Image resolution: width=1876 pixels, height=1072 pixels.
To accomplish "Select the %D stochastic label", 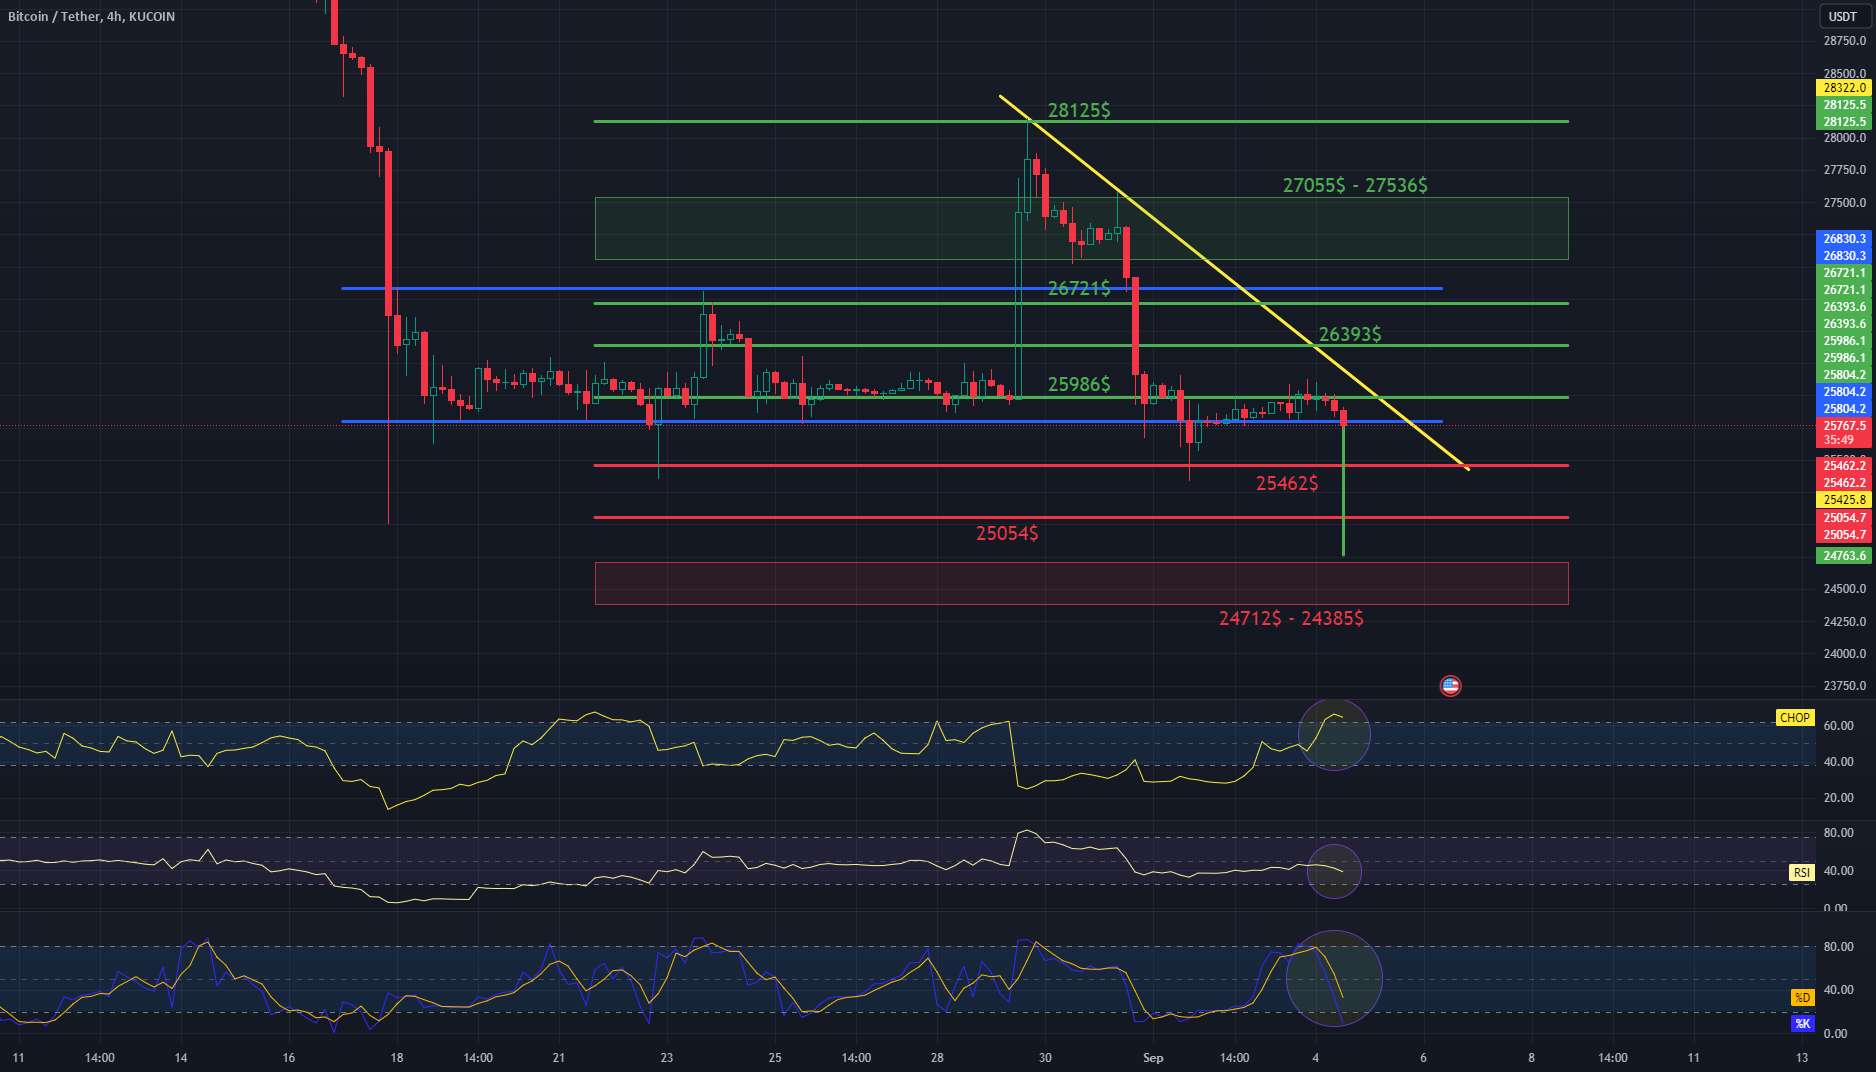I will pyautogui.click(x=1802, y=997).
